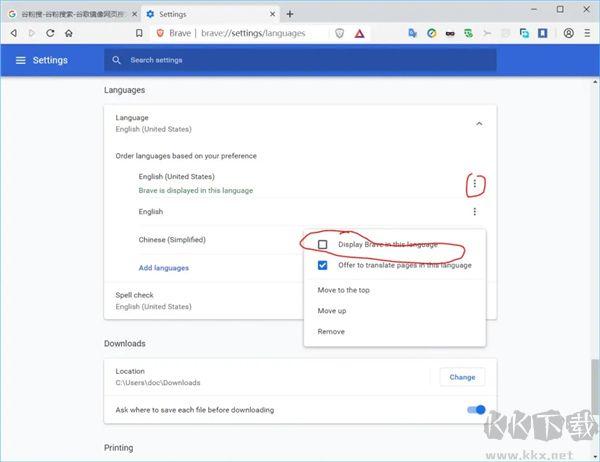This screenshot has height=462, width=600.
Task: Open the Brave main menu icon
Action: pos(587,33)
